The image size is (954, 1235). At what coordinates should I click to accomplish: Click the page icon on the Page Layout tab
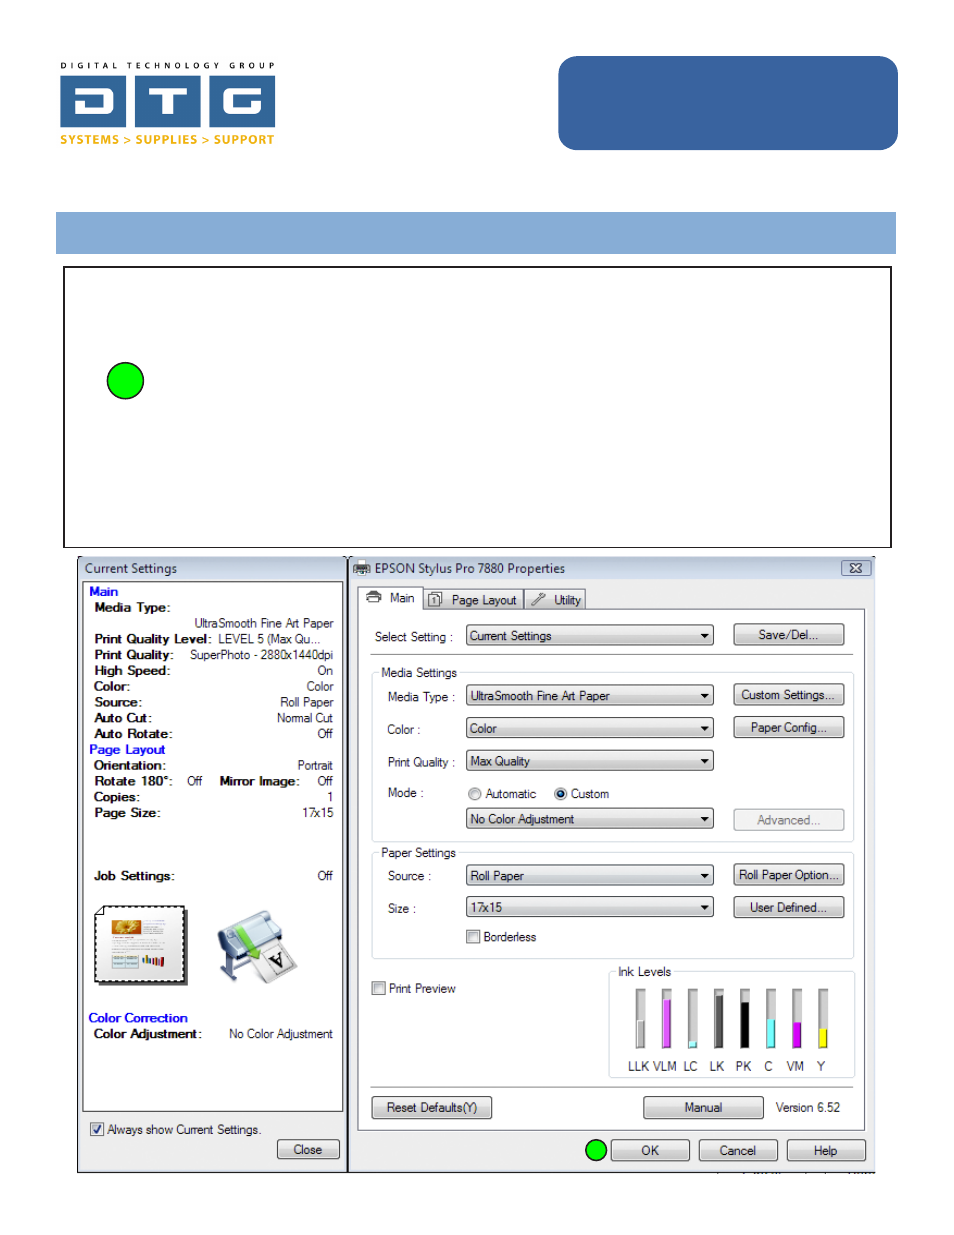pyautogui.click(x=435, y=600)
